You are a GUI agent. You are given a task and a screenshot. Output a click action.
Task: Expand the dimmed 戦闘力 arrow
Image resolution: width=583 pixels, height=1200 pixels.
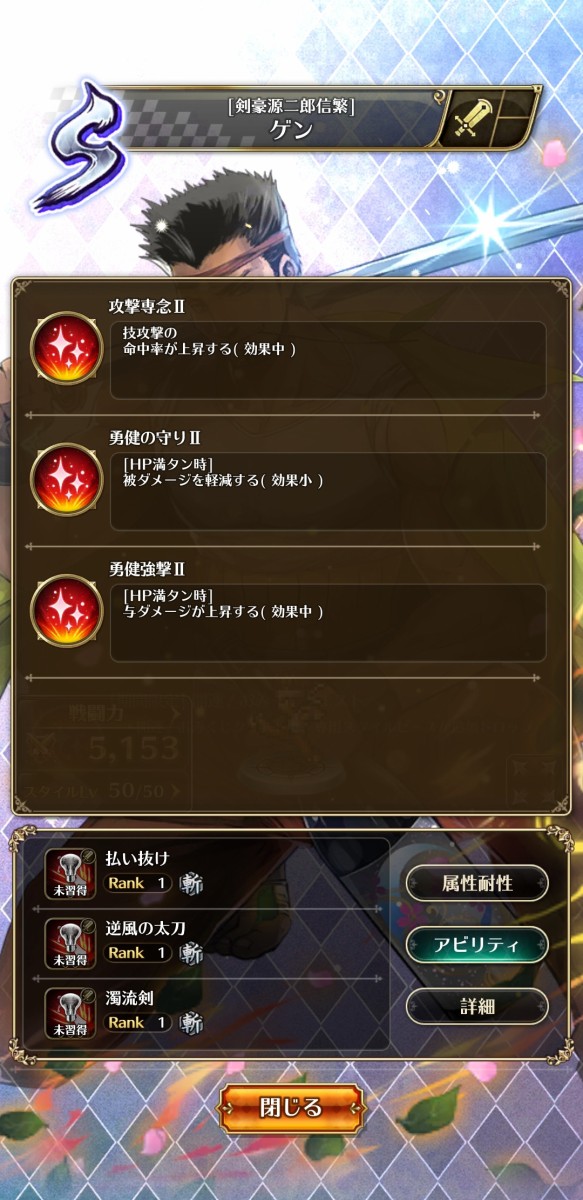point(177,712)
